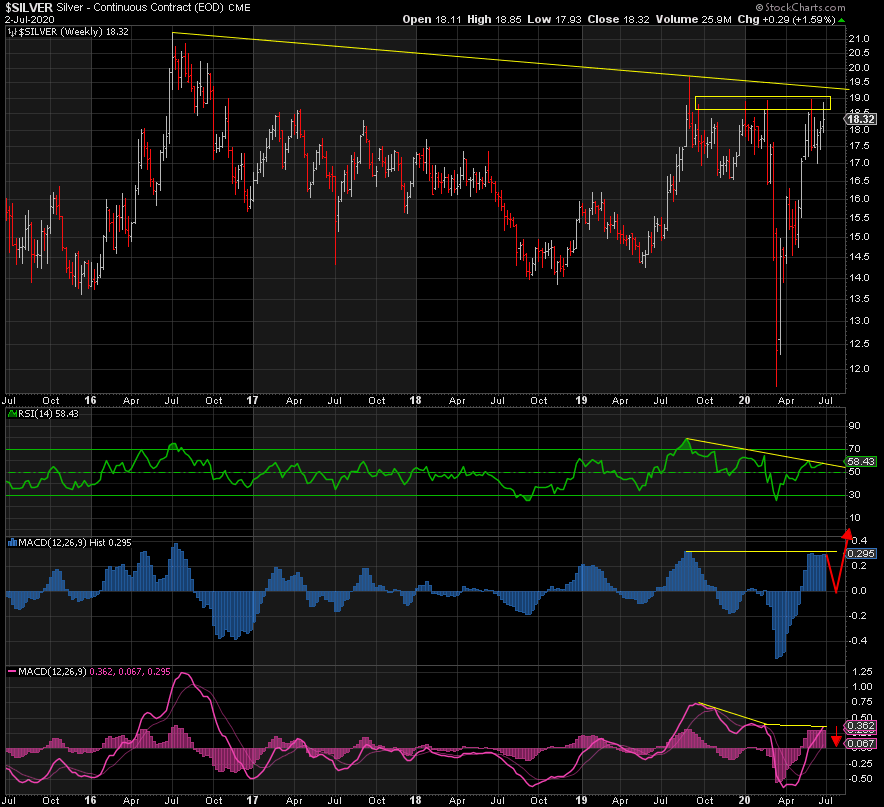Click the 2-Jul-2020 date label
The height and width of the screenshot is (807, 884).
(29, 20)
